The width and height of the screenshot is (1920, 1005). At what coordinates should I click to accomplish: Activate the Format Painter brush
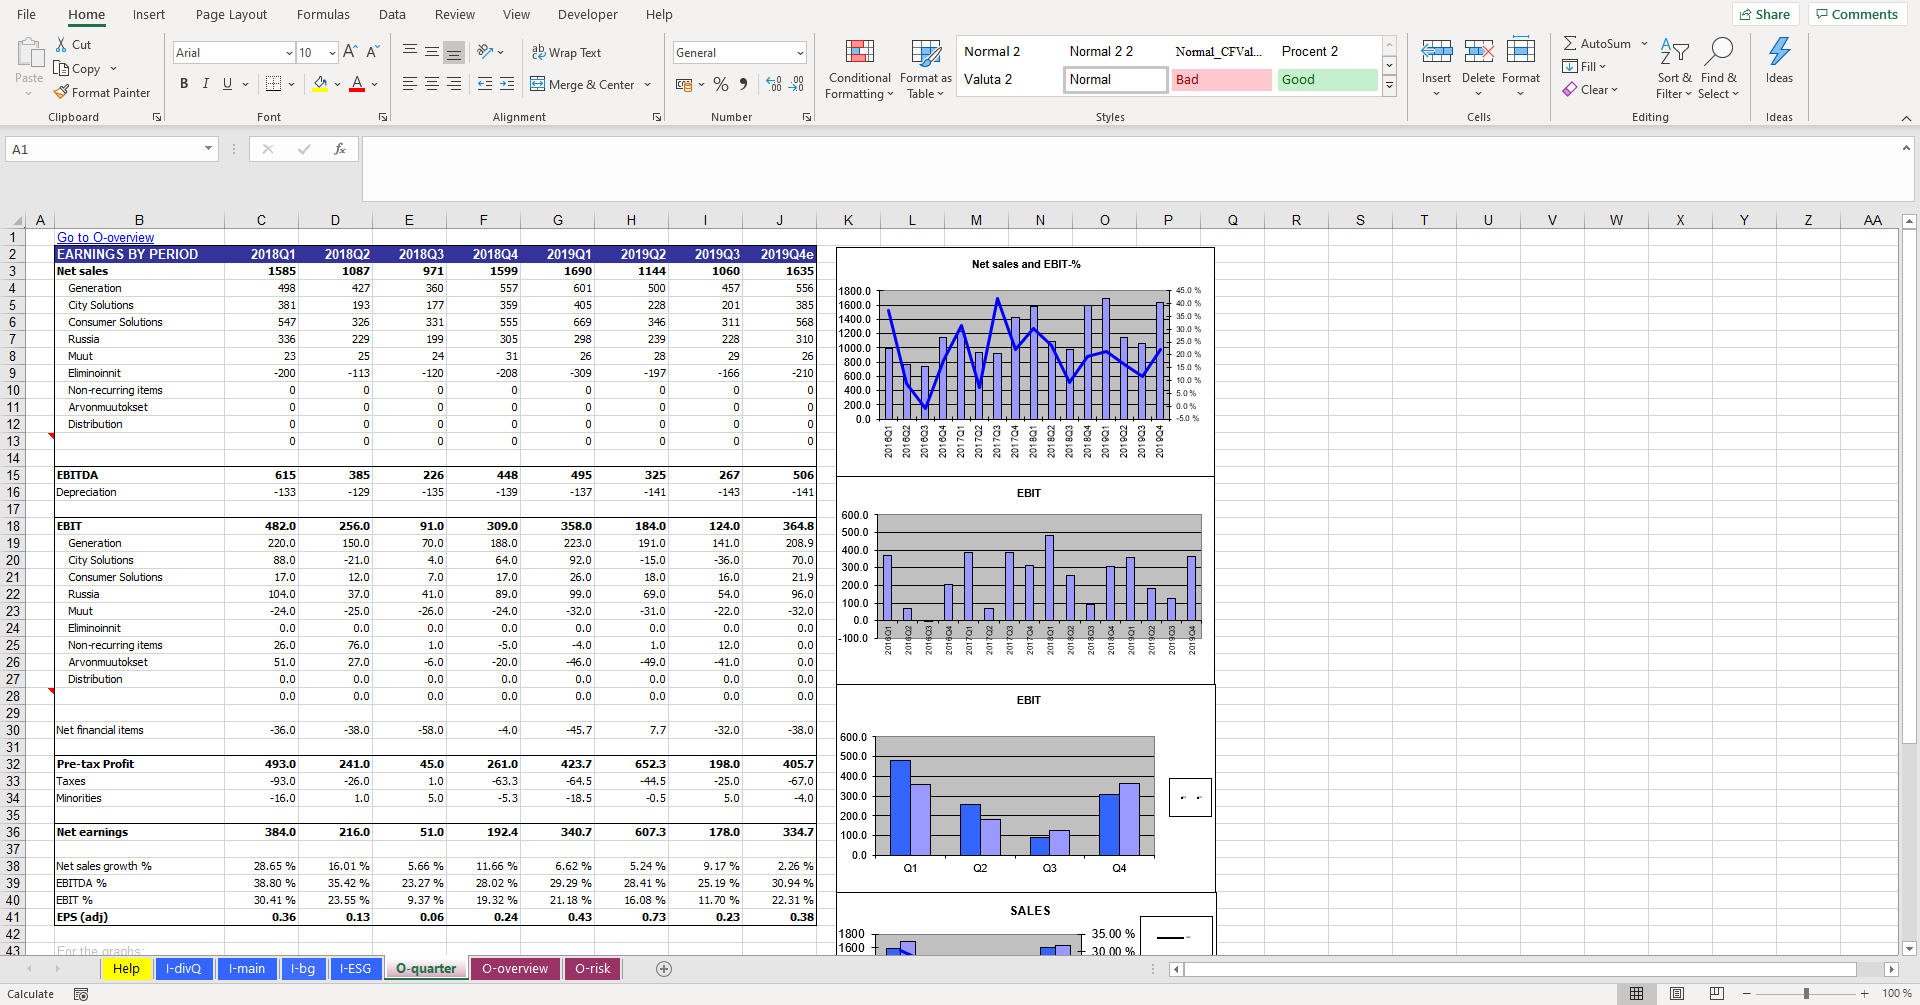click(61, 92)
